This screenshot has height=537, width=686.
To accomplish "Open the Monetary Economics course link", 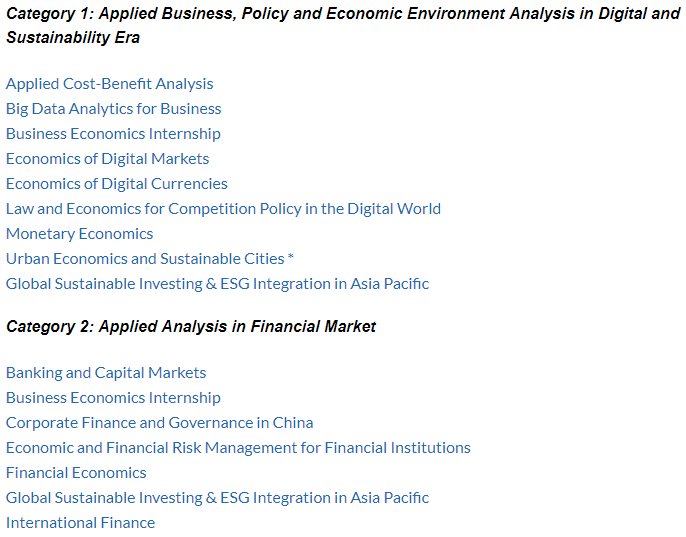I will [x=79, y=233].
